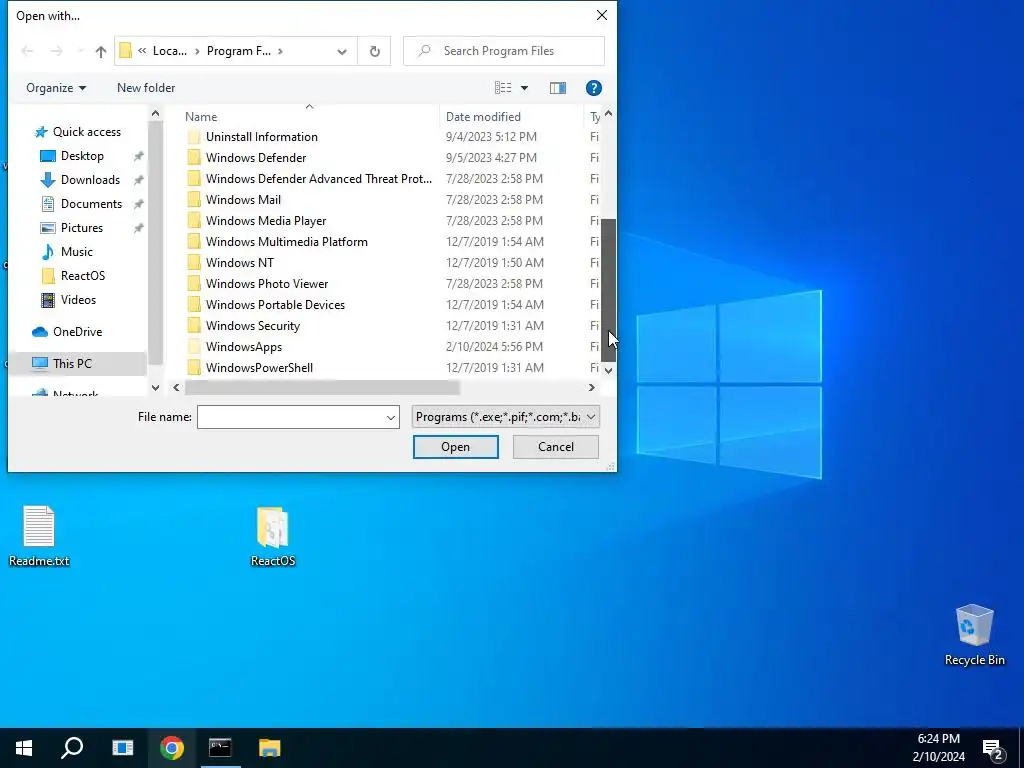Select Downloads in navigation pane
Viewport: 1024px width, 768px height.
click(x=90, y=180)
